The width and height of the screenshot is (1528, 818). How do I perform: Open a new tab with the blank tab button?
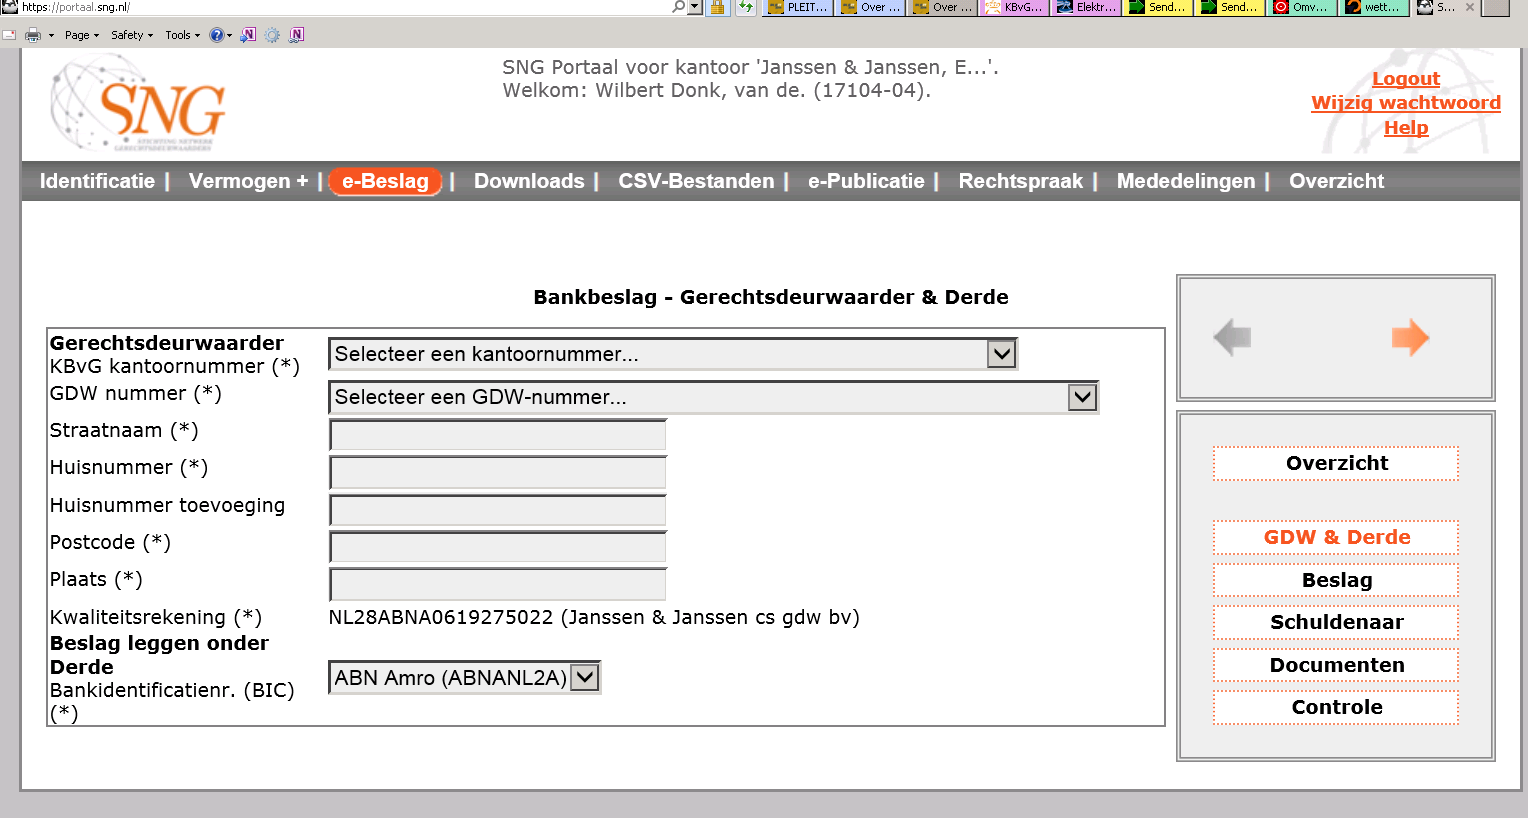click(x=1495, y=7)
